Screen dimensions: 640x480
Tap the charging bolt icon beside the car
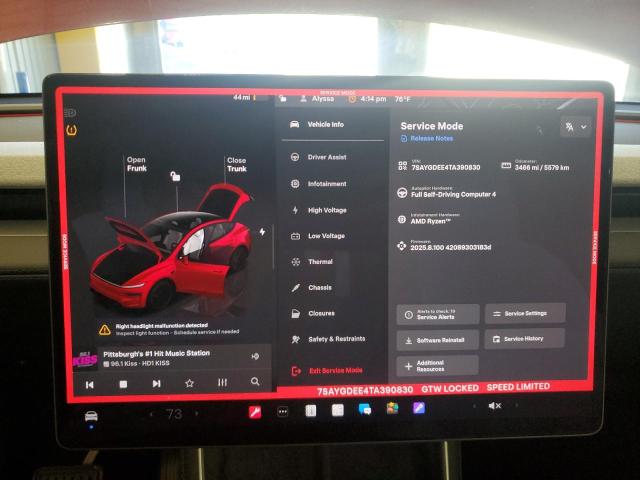(262, 231)
